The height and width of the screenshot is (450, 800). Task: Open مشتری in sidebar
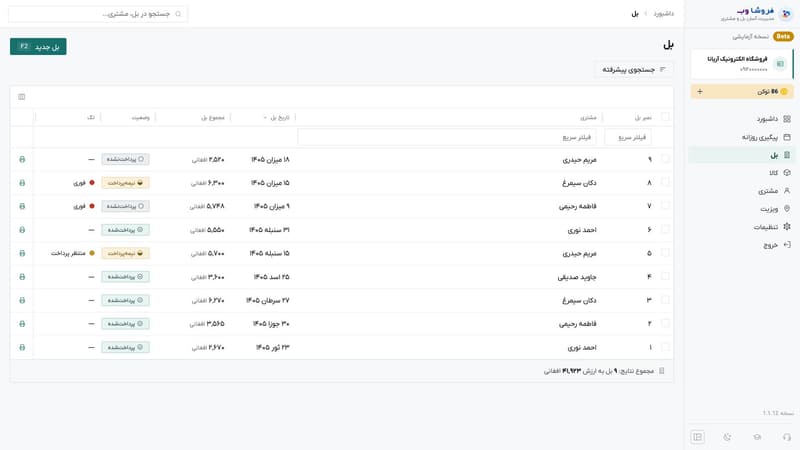(741, 191)
